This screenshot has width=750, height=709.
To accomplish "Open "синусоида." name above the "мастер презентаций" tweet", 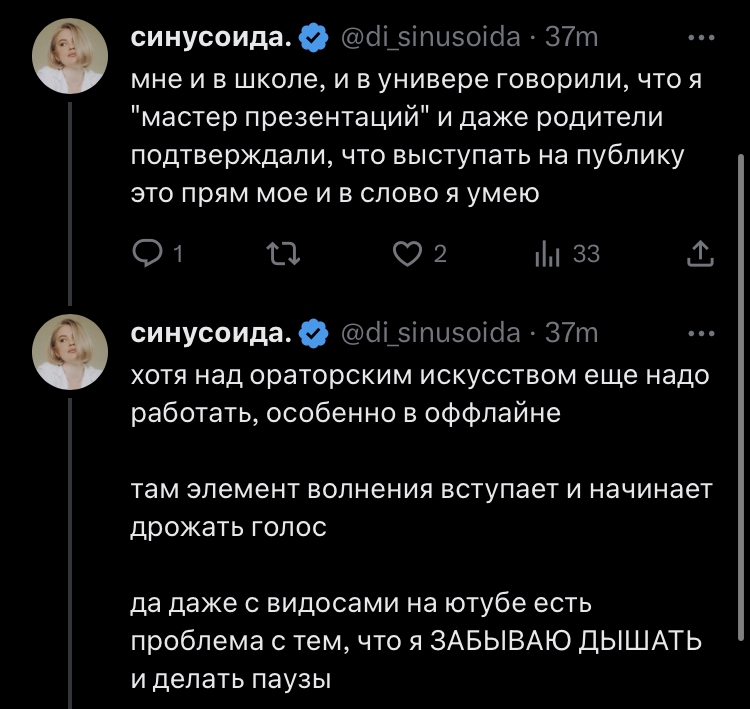I will coord(212,38).
